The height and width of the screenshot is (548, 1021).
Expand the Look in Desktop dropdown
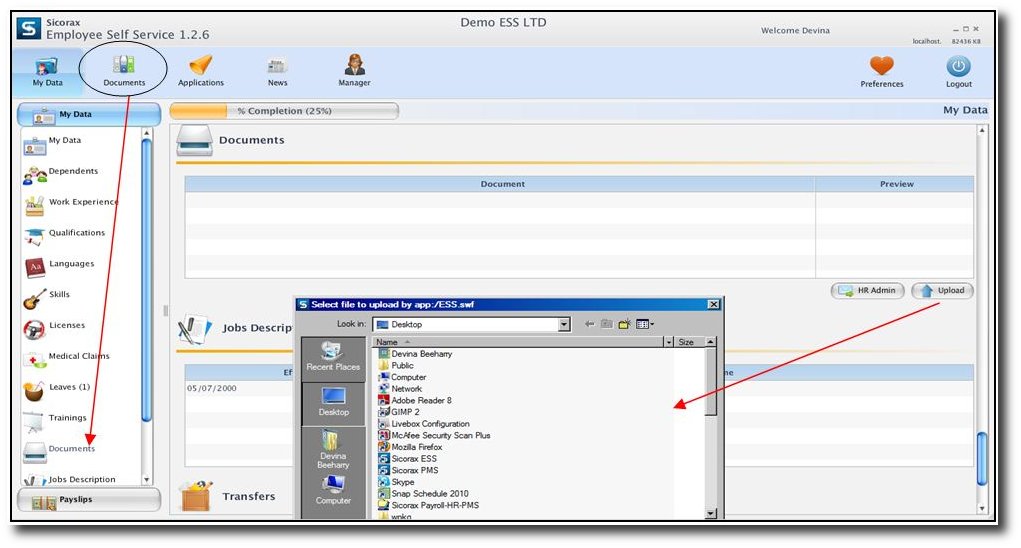564,325
